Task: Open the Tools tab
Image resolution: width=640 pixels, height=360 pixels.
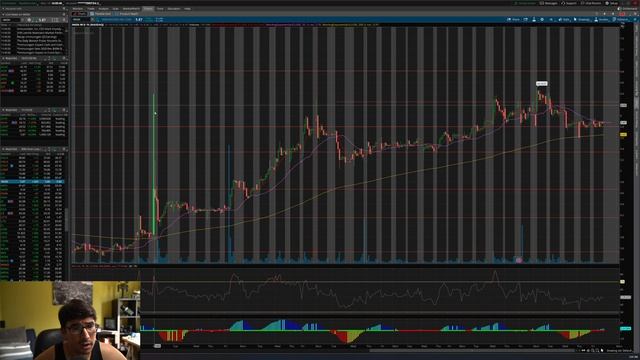Action: point(160,9)
